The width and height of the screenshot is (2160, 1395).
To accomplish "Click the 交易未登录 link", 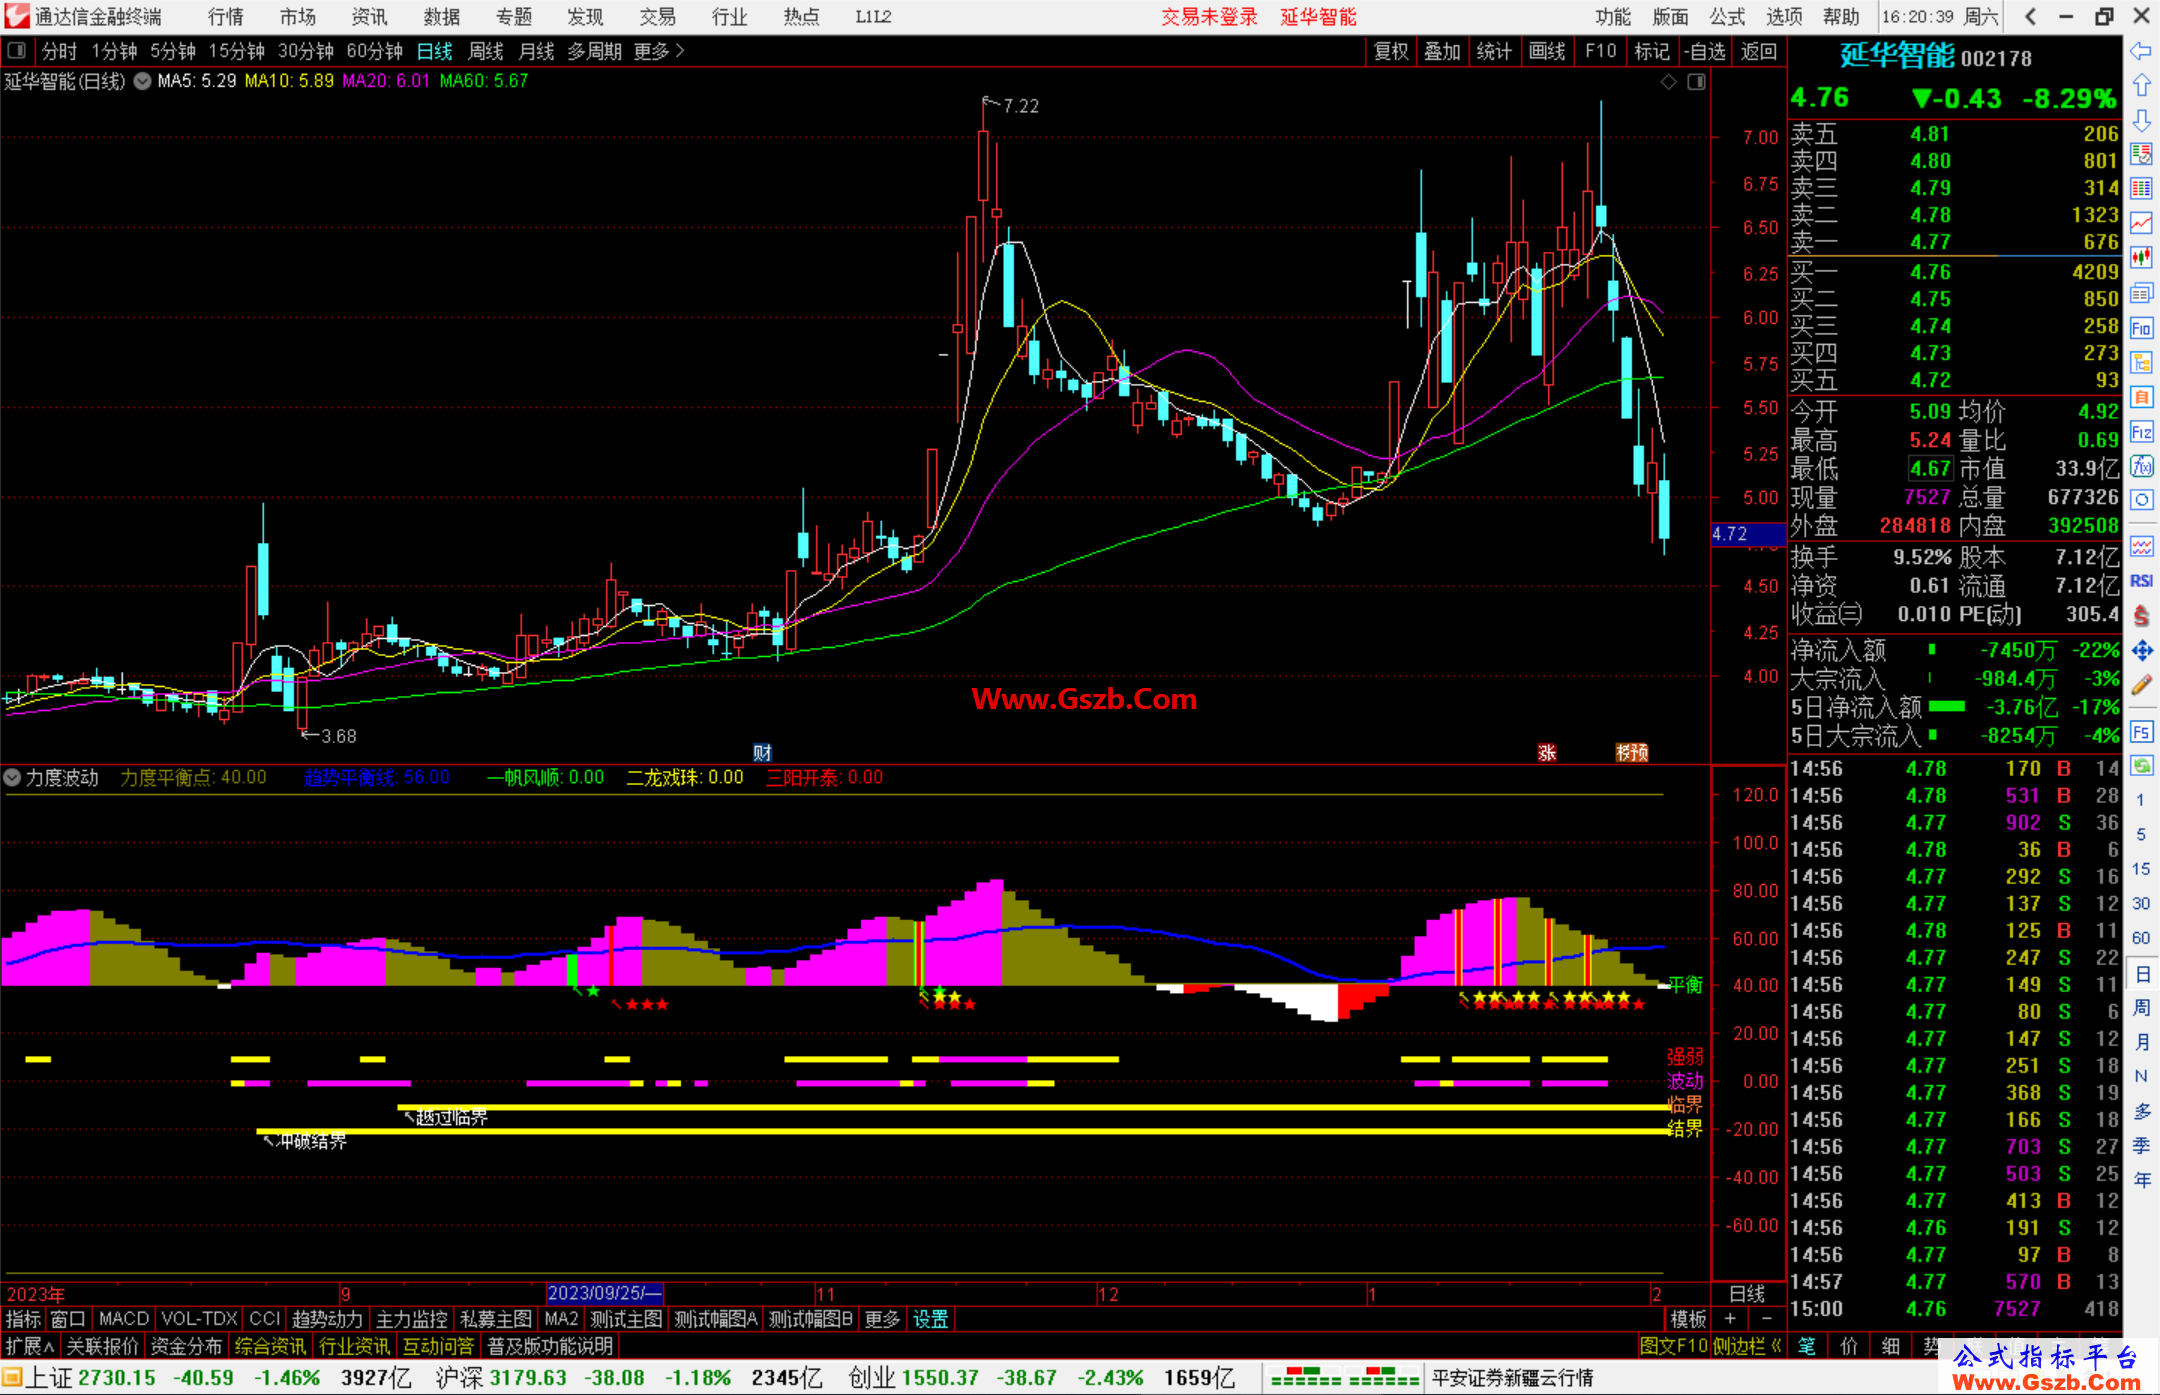I will point(1209,16).
